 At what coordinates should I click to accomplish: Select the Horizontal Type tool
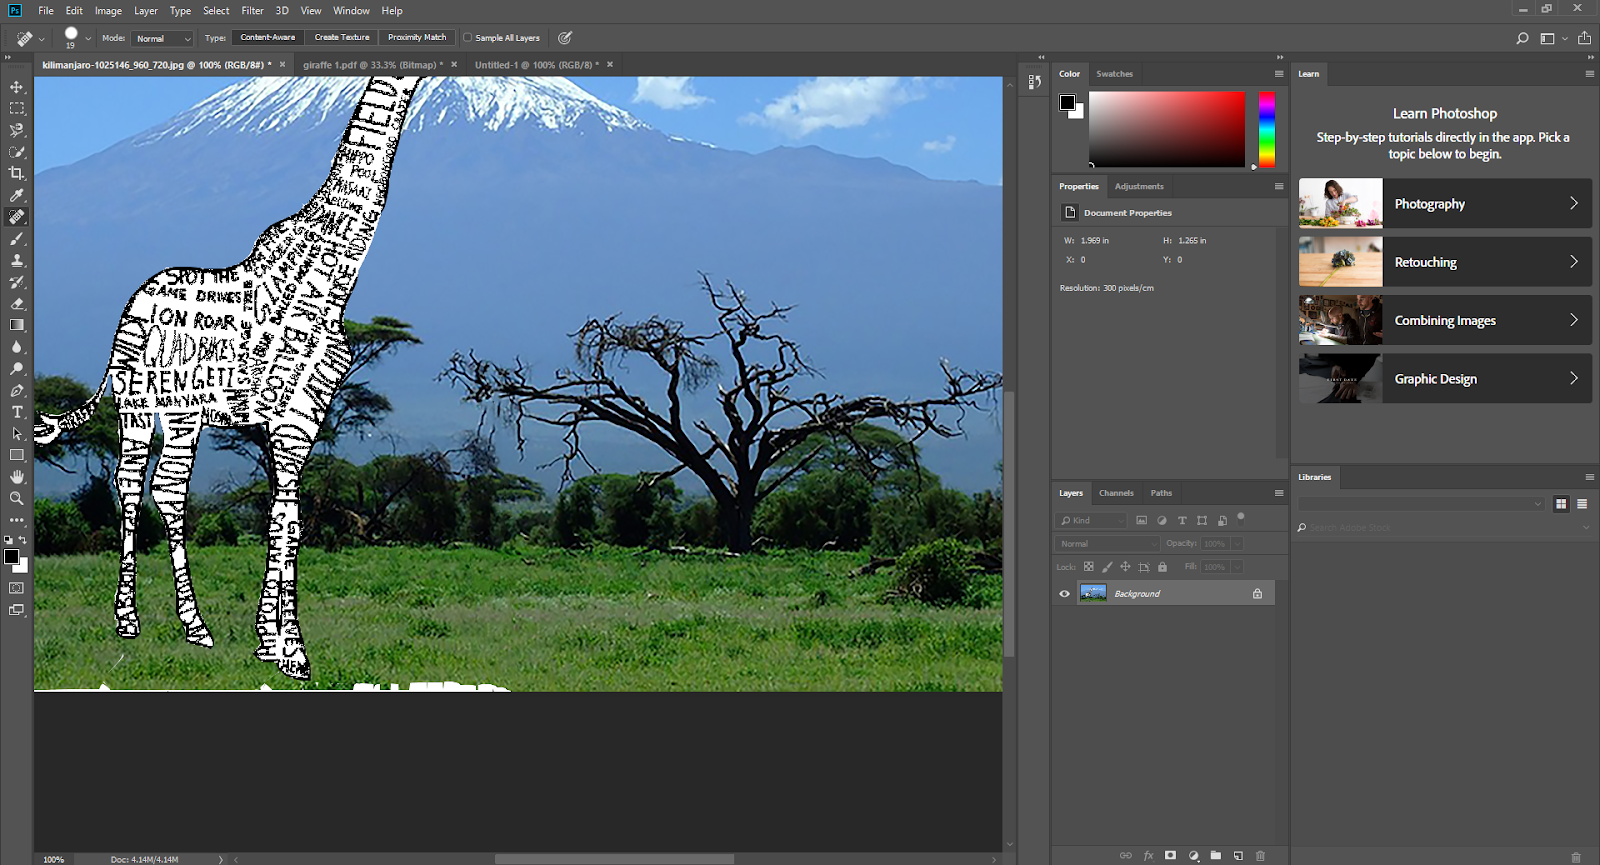[x=17, y=412]
